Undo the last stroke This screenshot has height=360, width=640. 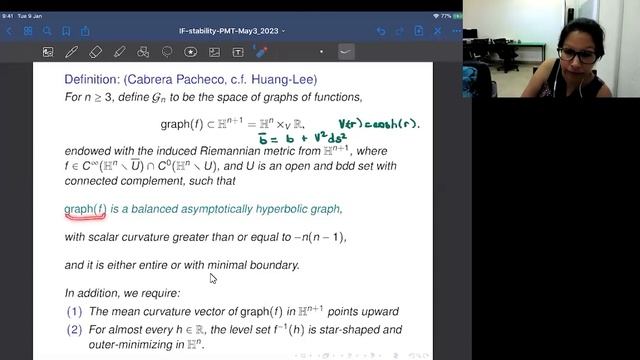pos(381,31)
